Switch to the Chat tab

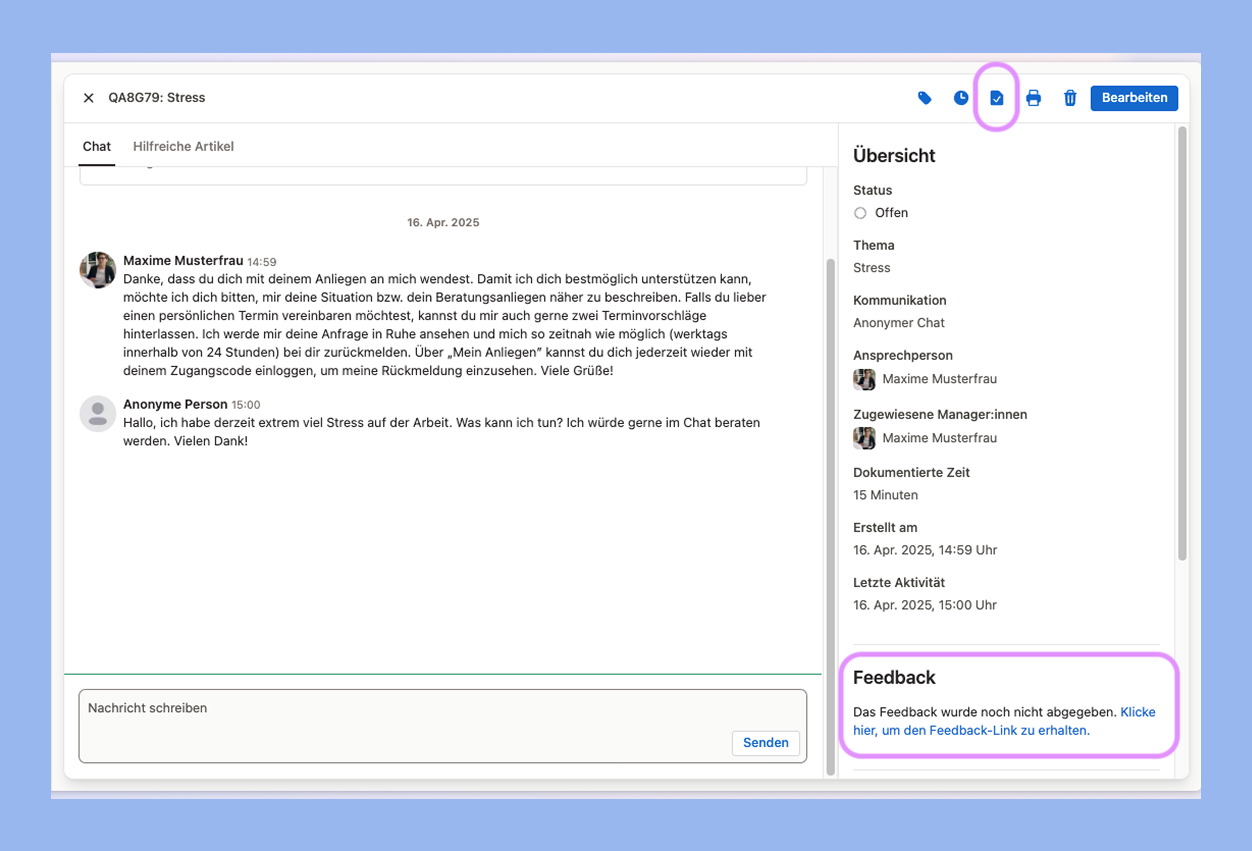click(x=97, y=146)
